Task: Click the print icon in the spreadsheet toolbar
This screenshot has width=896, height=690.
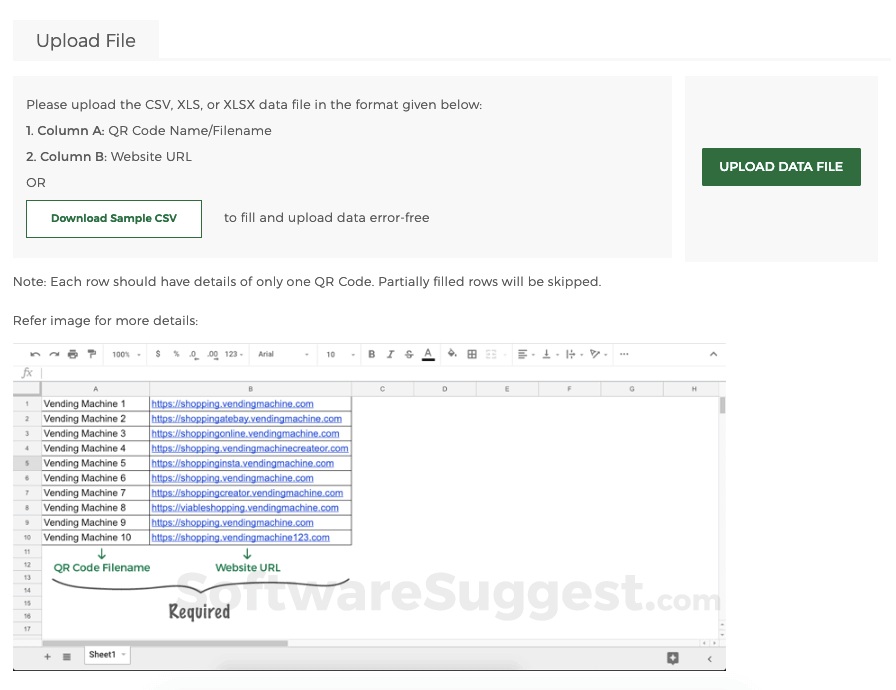Action: (x=72, y=354)
